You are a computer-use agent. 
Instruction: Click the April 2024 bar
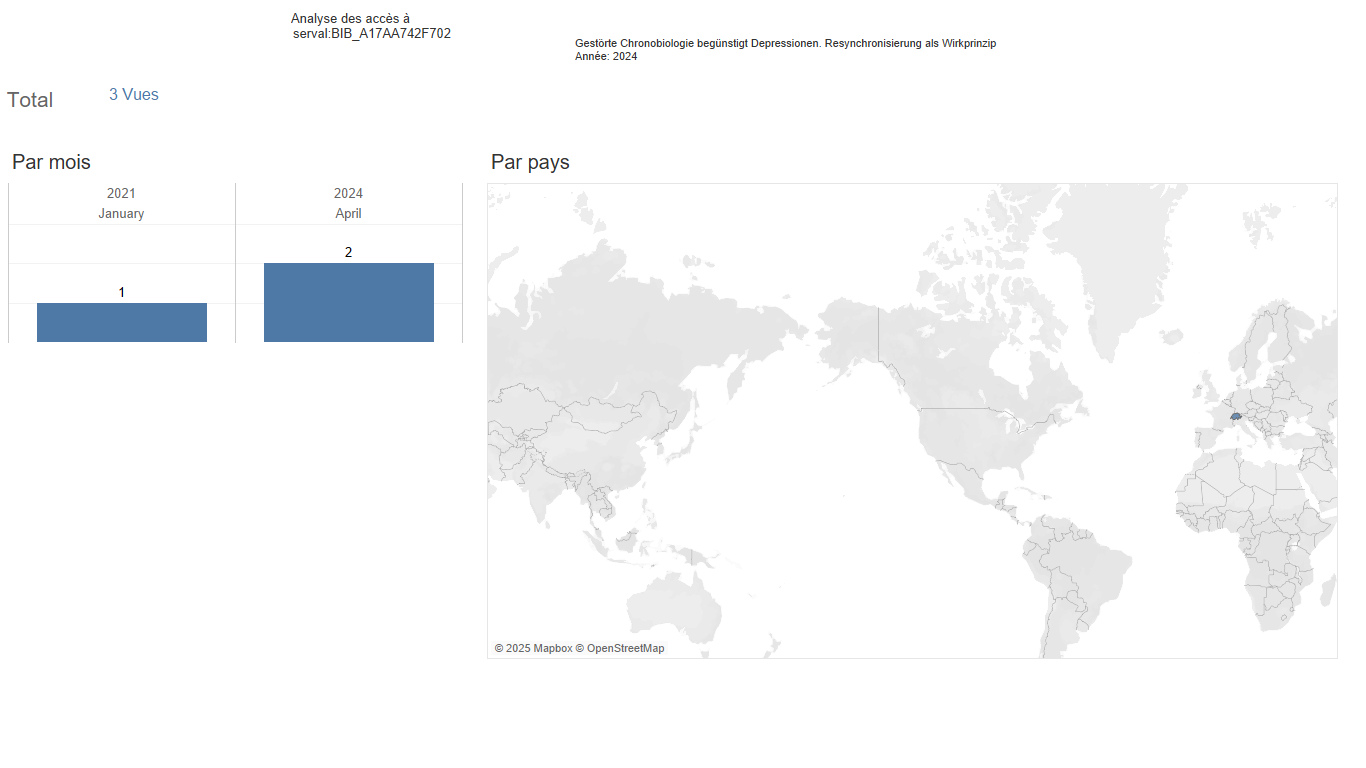pos(349,302)
